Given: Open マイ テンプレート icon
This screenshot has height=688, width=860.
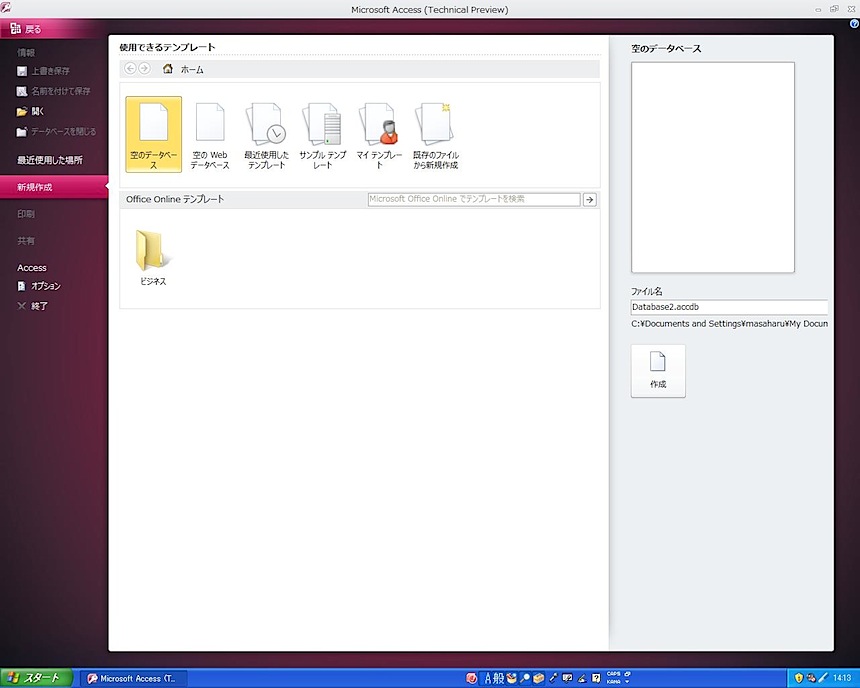Looking at the screenshot, I should [379, 134].
